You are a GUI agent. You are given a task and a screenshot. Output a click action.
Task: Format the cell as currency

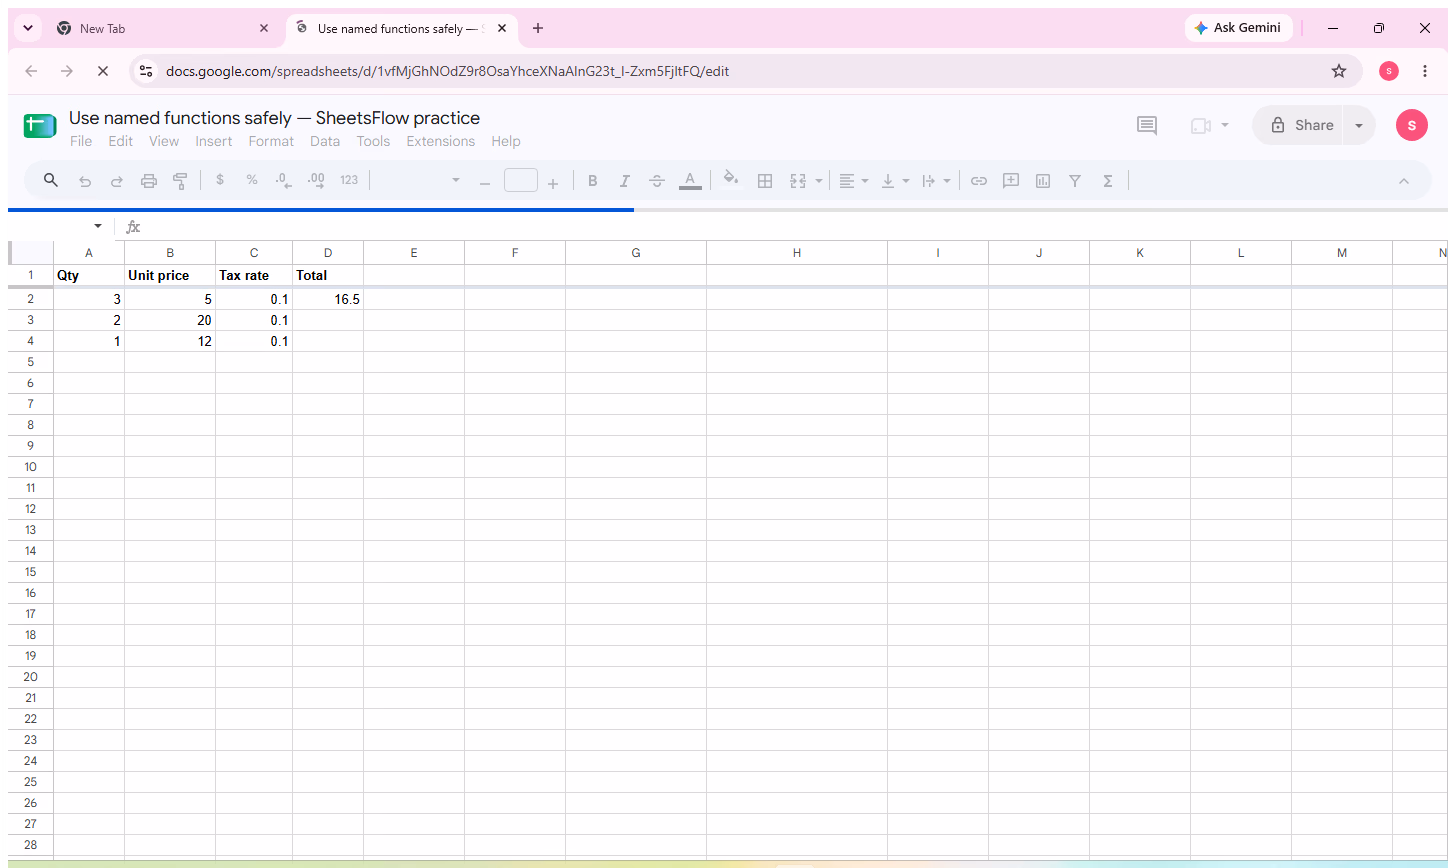(x=220, y=180)
